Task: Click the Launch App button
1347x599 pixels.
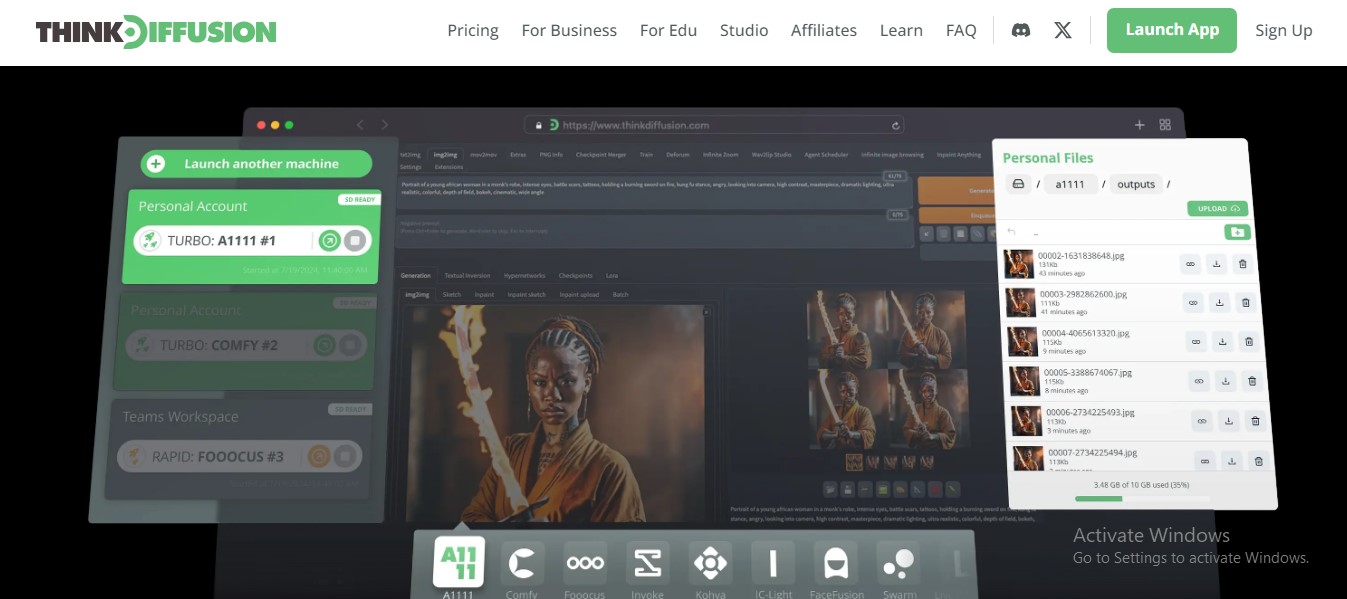Action: [x=1172, y=30]
